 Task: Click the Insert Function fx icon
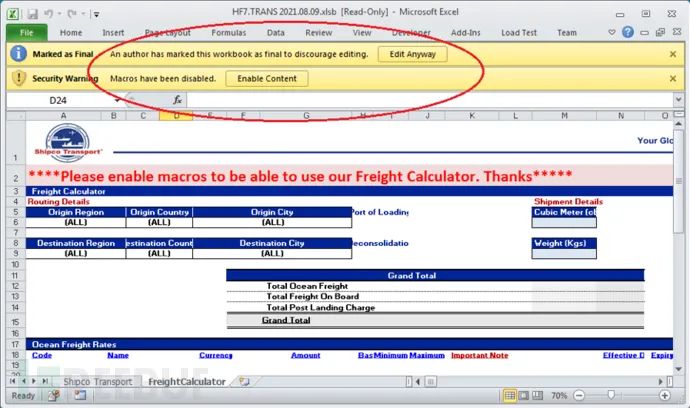177,100
